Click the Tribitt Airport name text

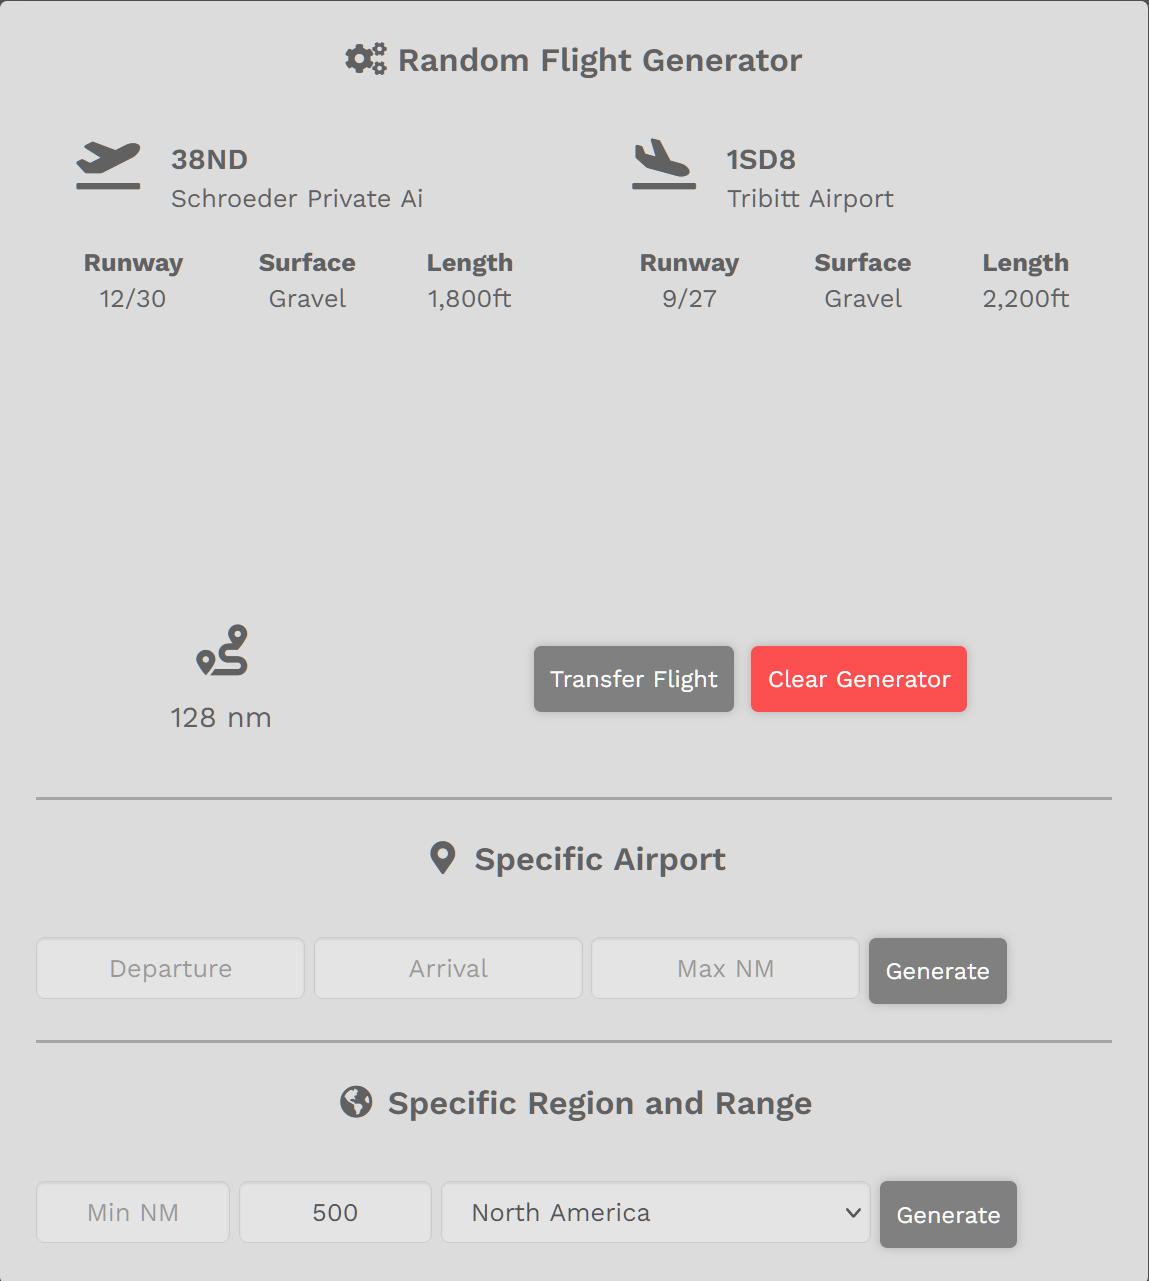coord(810,198)
